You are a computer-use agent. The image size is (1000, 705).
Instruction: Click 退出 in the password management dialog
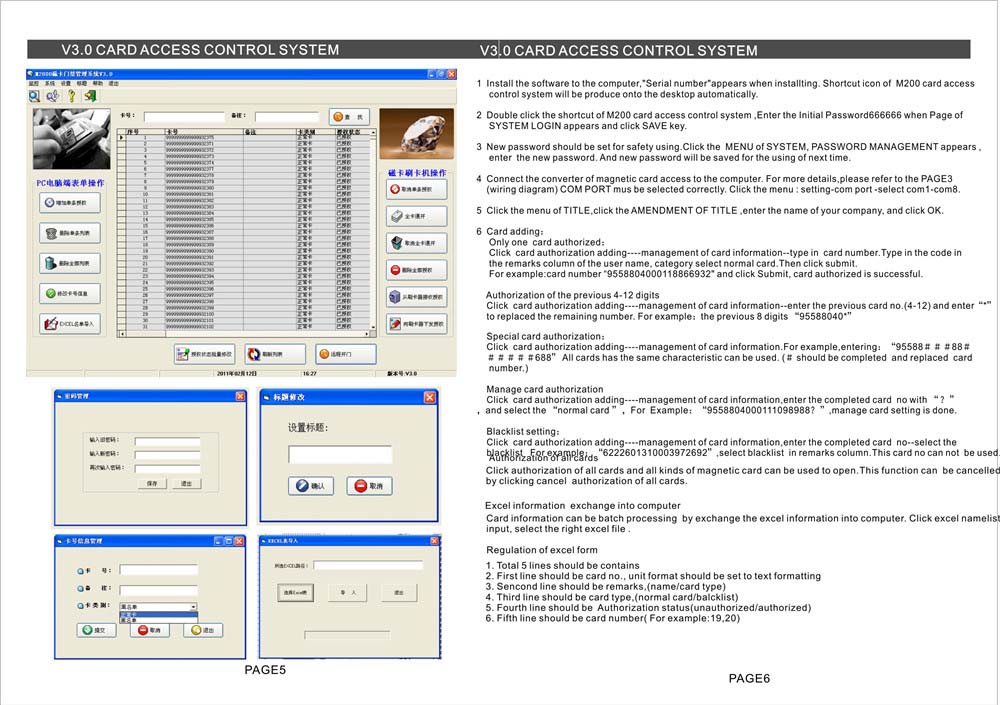(x=186, y=484)
